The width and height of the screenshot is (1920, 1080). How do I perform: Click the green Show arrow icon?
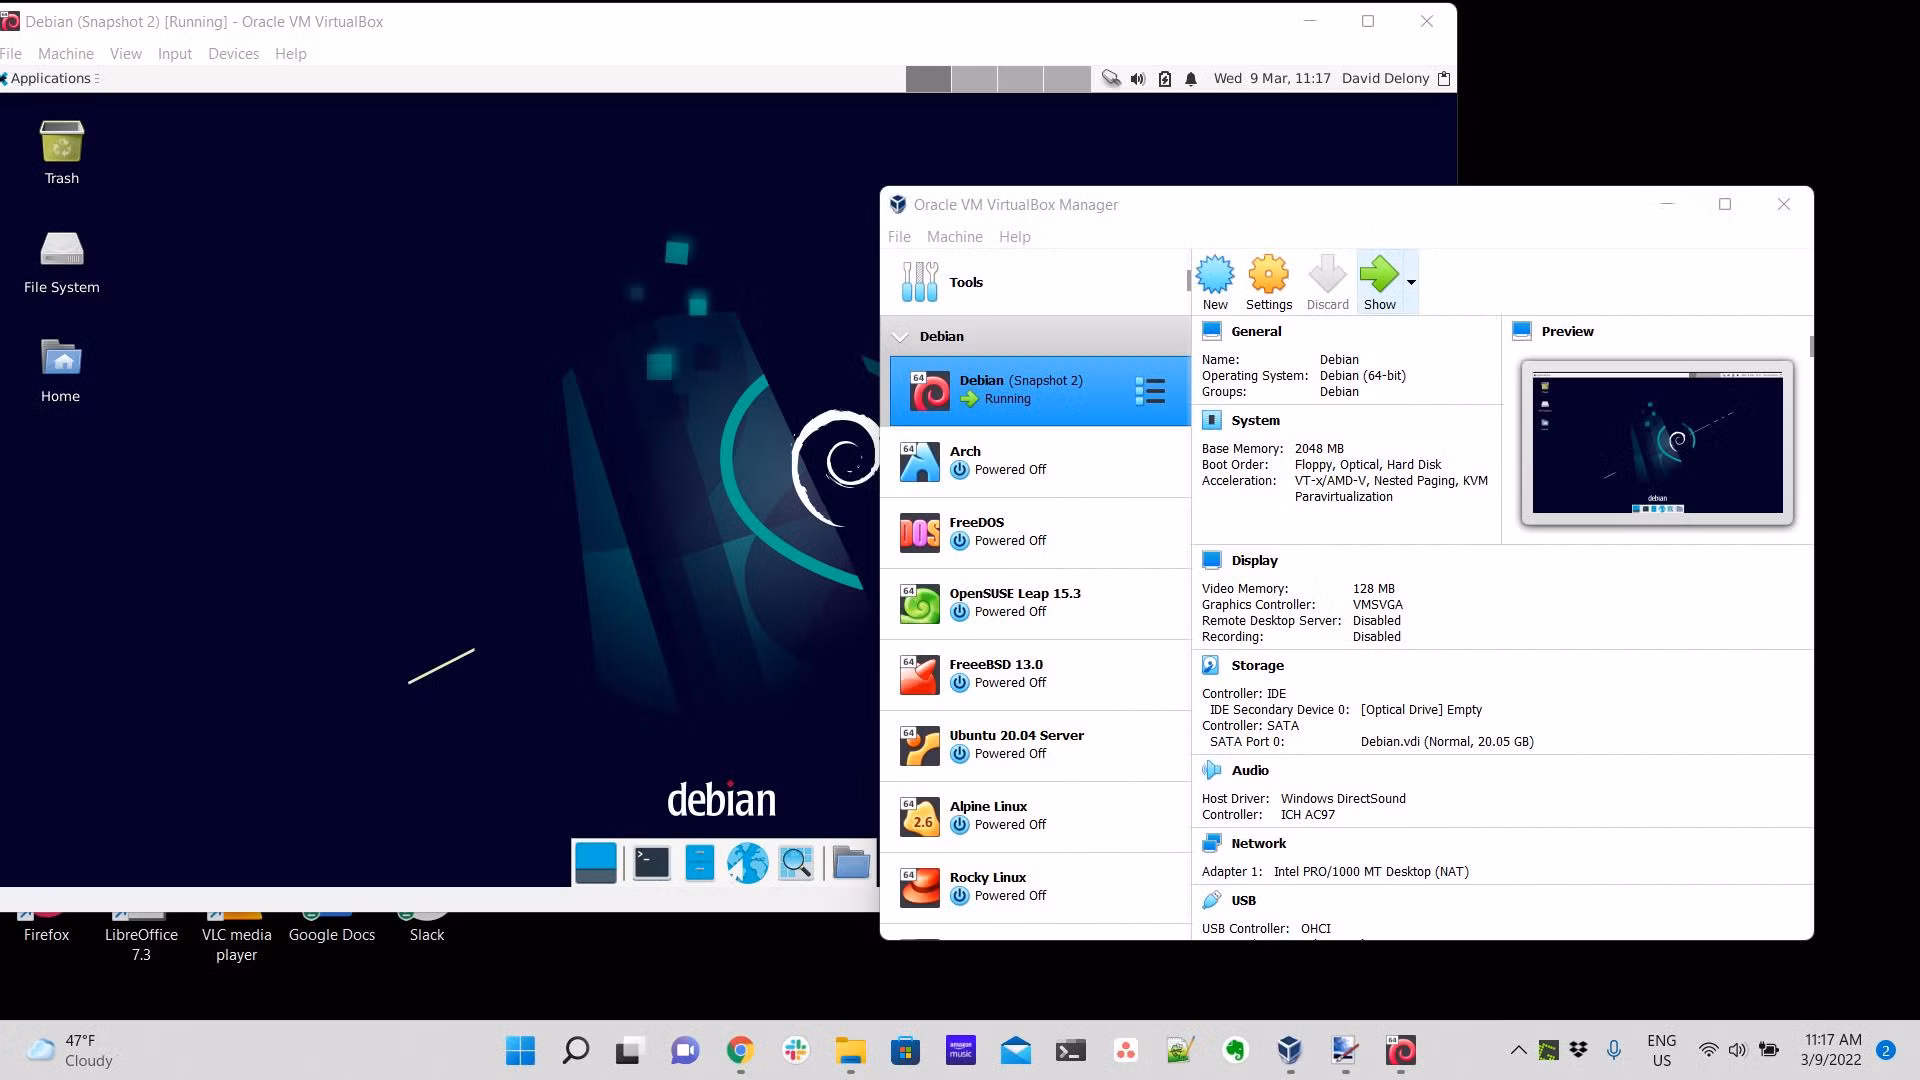(1379, 274)
